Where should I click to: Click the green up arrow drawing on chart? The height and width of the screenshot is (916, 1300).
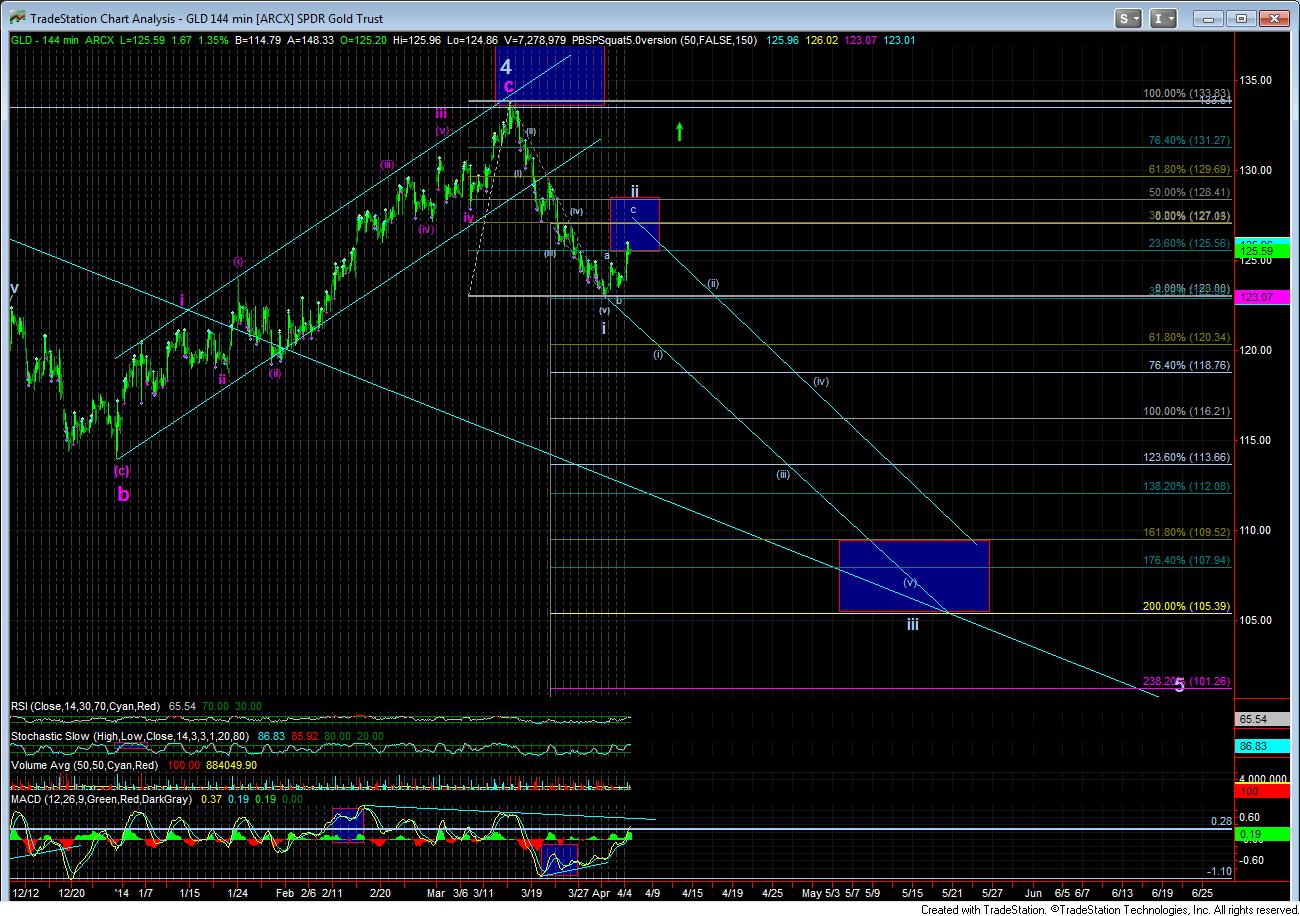pos(679,131)
